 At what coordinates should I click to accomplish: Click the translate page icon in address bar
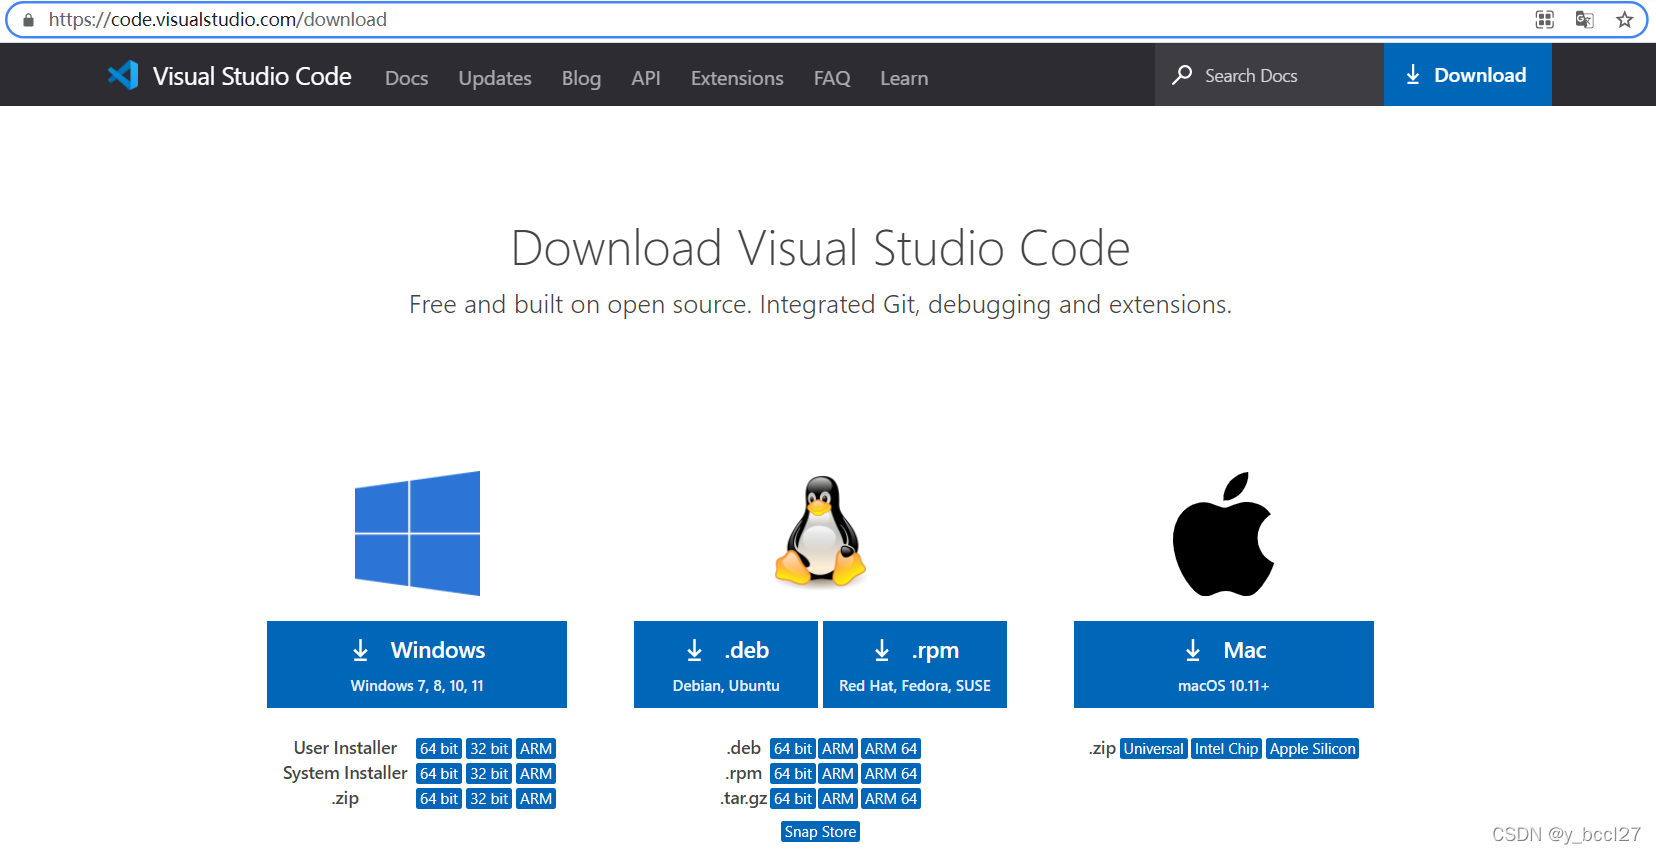(1584, 19)
